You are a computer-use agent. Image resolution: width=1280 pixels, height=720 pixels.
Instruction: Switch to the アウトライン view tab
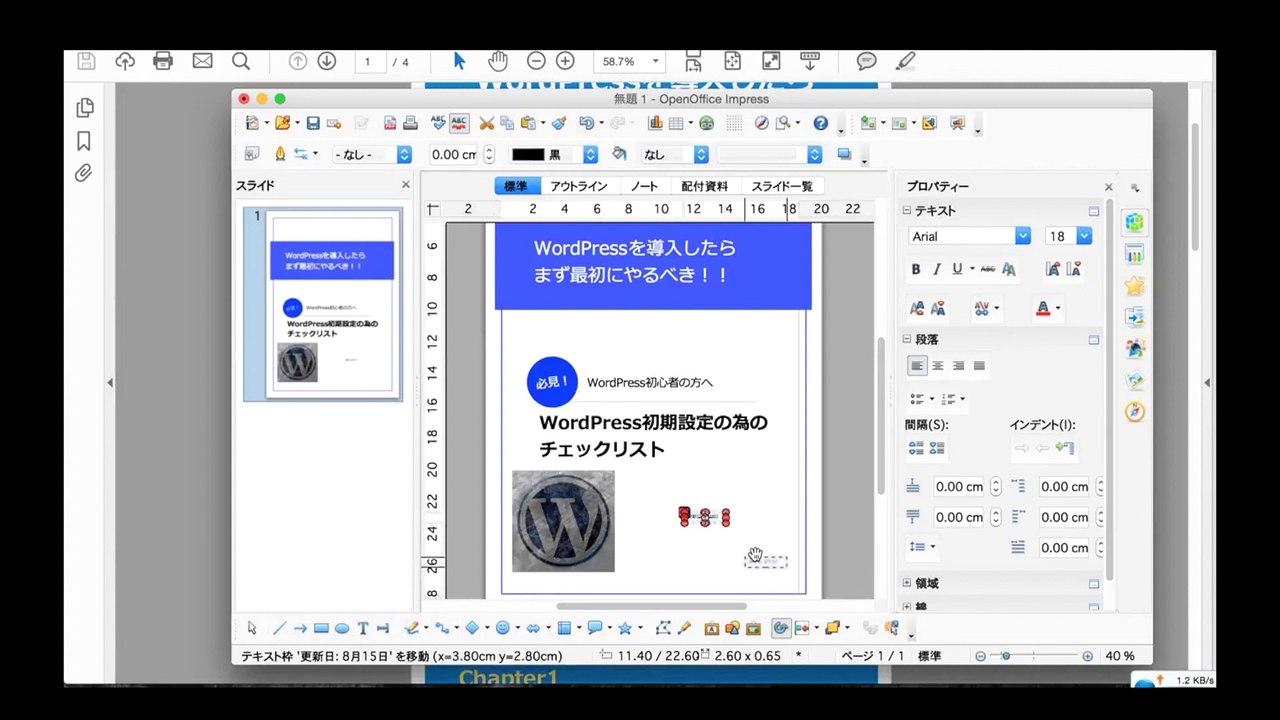click(x=578, y=186)
